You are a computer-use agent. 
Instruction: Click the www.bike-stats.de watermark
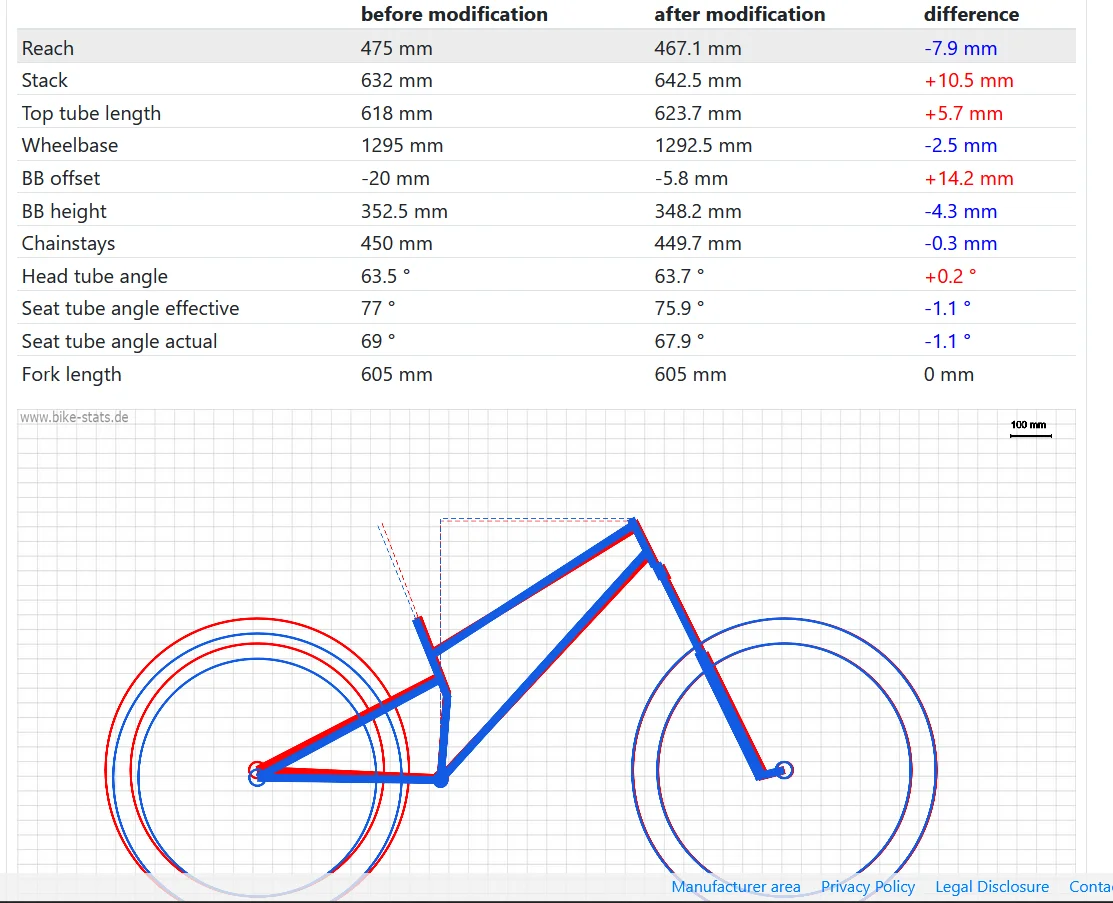(74, 417)
